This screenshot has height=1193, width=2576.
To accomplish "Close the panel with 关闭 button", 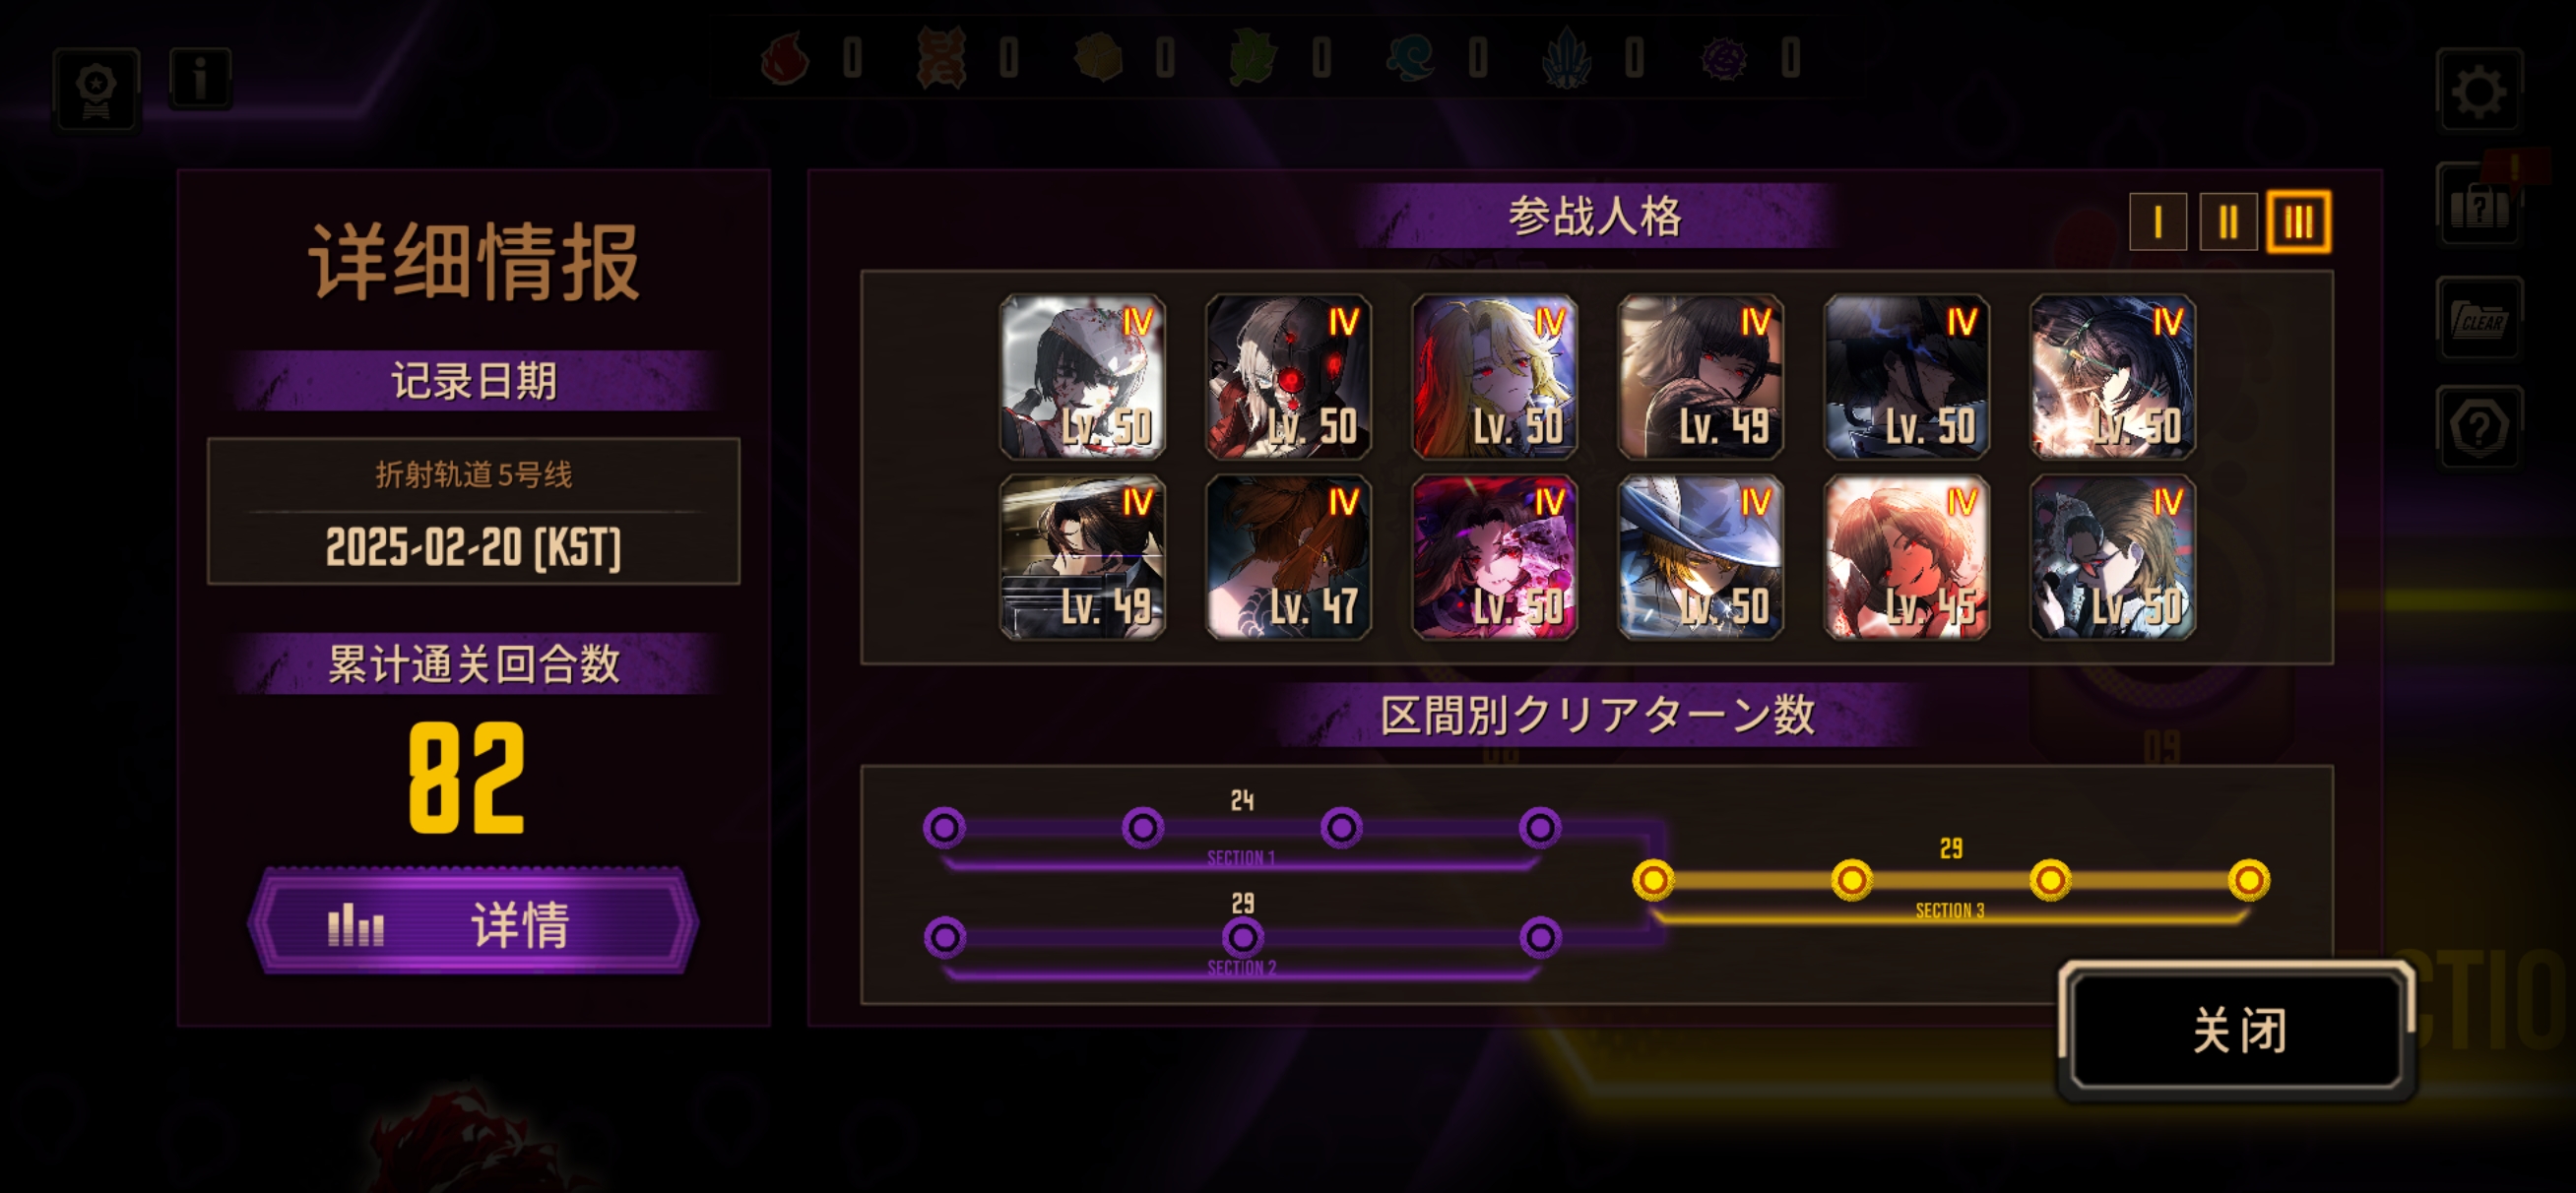I will pyautogui.click(x=2238, y=1030).
